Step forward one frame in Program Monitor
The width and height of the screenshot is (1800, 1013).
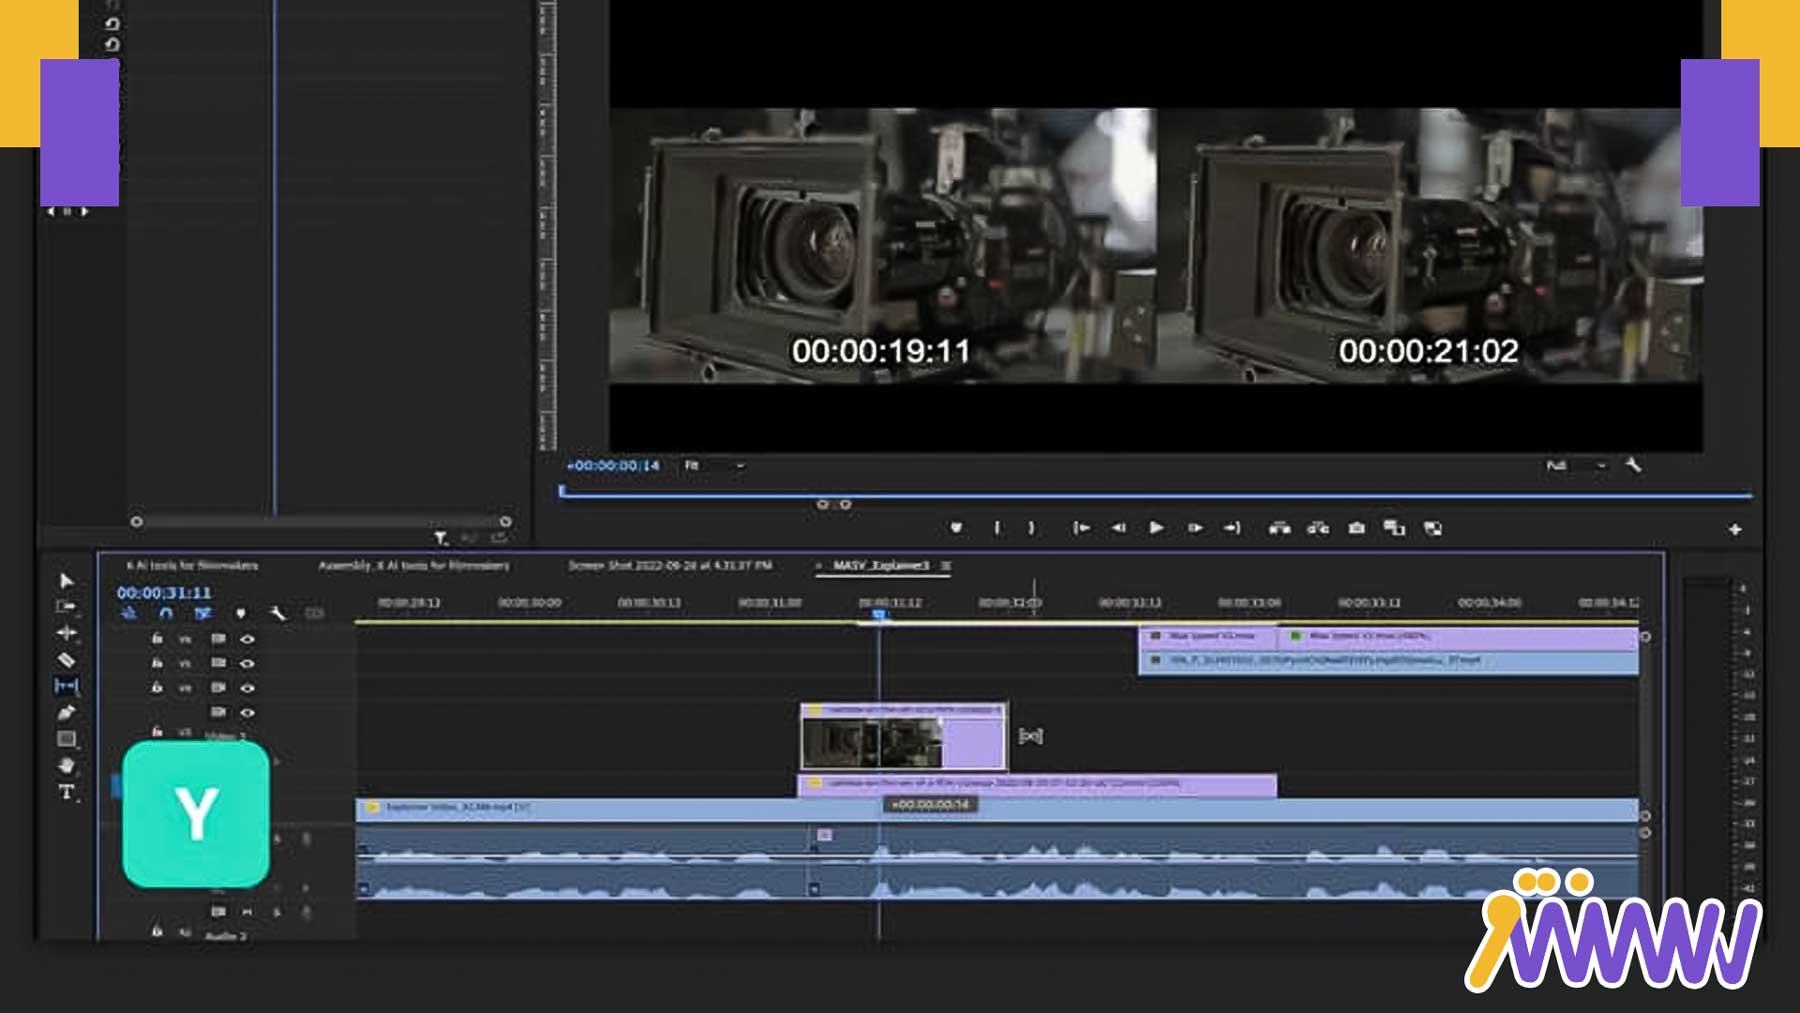(1195, 528)
